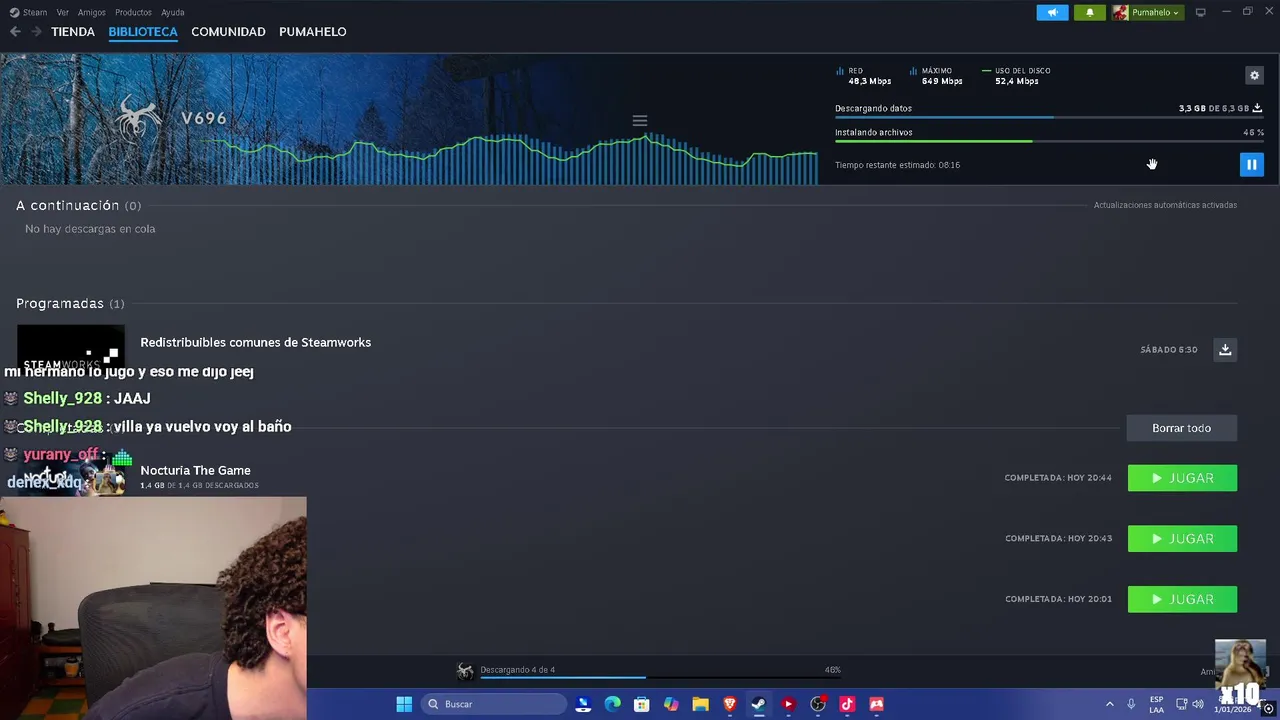Viewport: 1280px width, 720px height.
Task: Pause the current V696 download
Action: point(1251,165)
